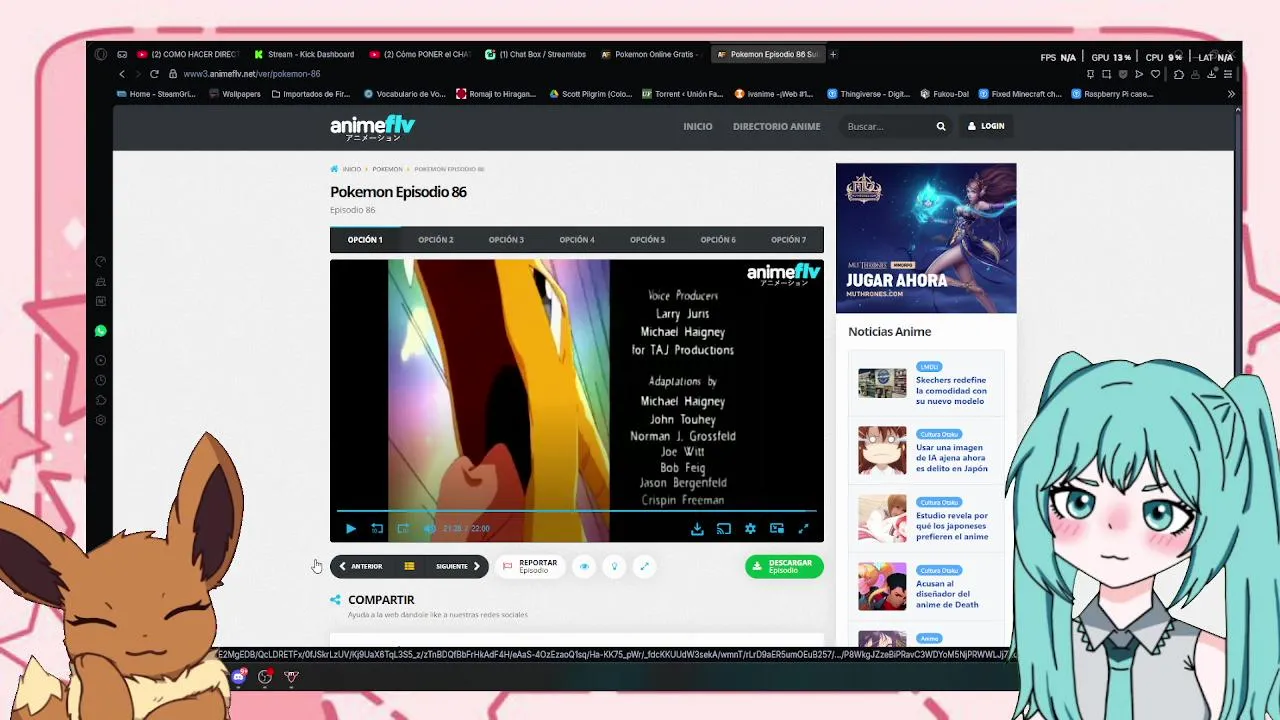Click the COMPARTIR share icon
Screen dimensions: 1280x720
click(335, 600)
